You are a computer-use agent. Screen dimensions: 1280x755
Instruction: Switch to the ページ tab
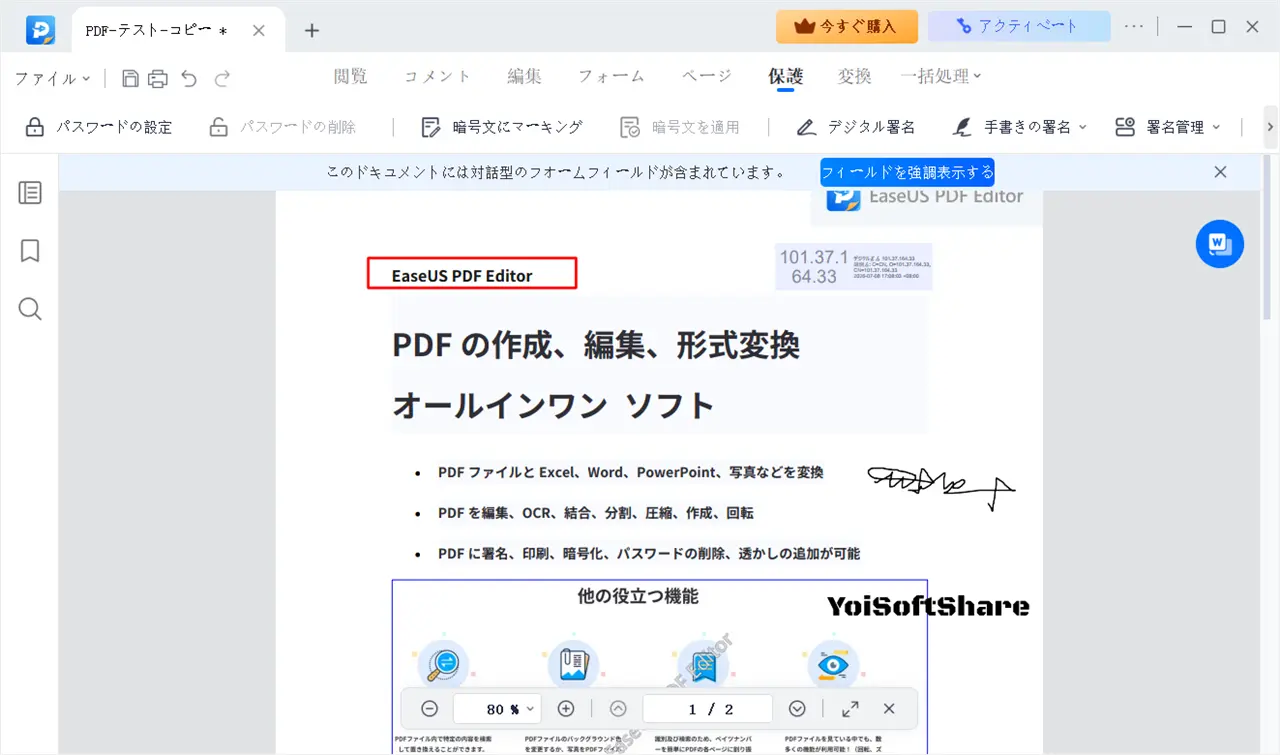pyautogui.click(x=707, y=76)
